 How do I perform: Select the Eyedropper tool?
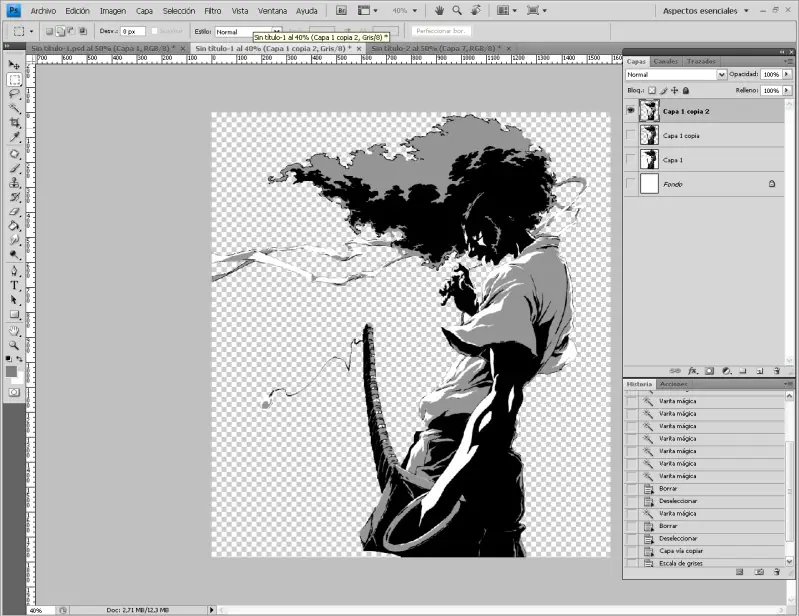pyautogui.click(x=14, y=137)
